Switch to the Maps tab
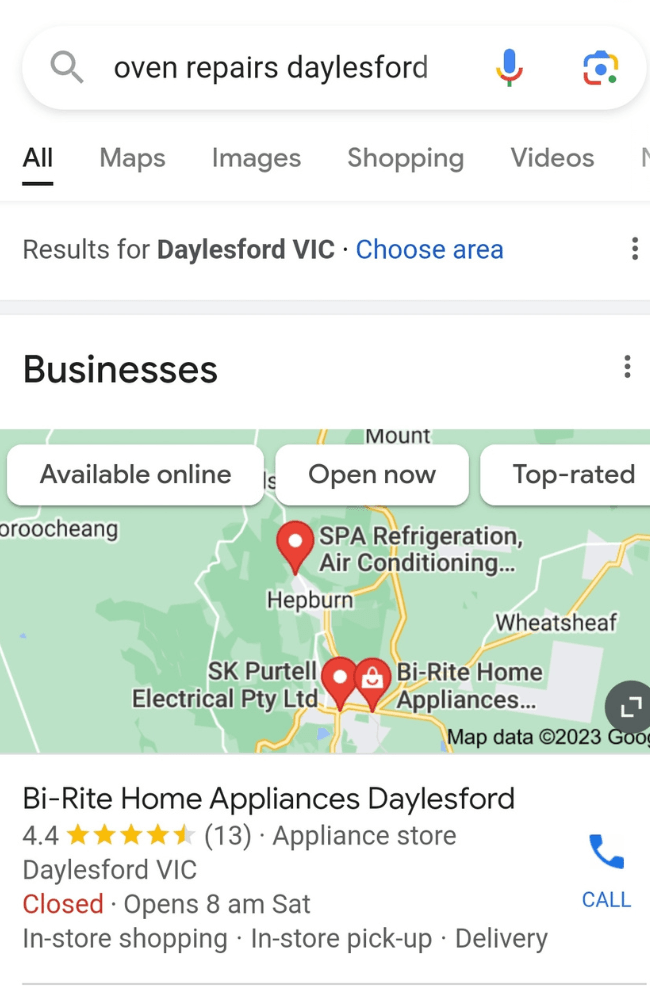The height and width of the screenshot is (1000, 650). point(132,158)
